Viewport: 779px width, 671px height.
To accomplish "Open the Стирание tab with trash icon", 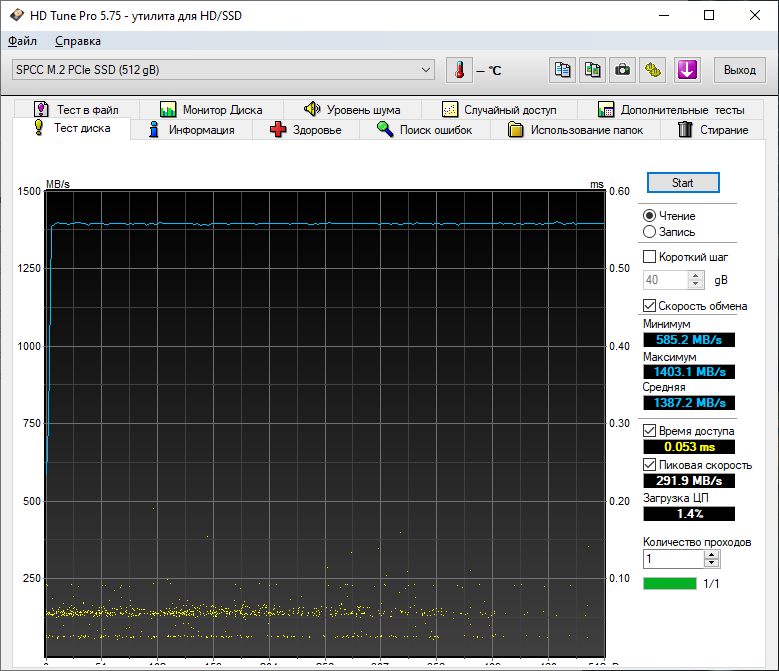I will tap(712, 130).
